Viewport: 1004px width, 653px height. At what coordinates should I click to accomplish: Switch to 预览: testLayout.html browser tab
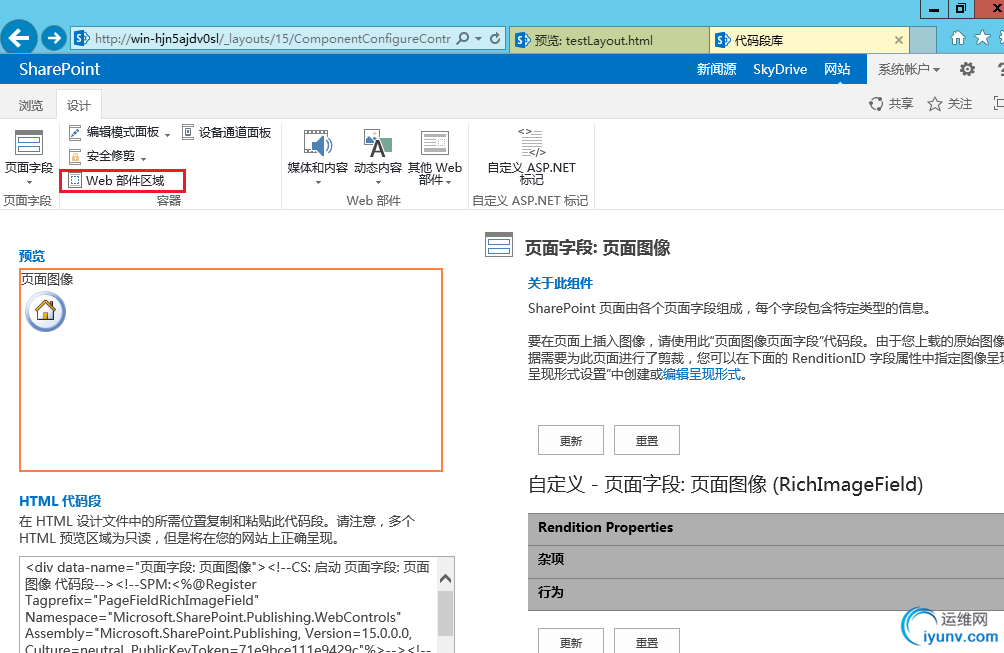(x=610, y=40)
